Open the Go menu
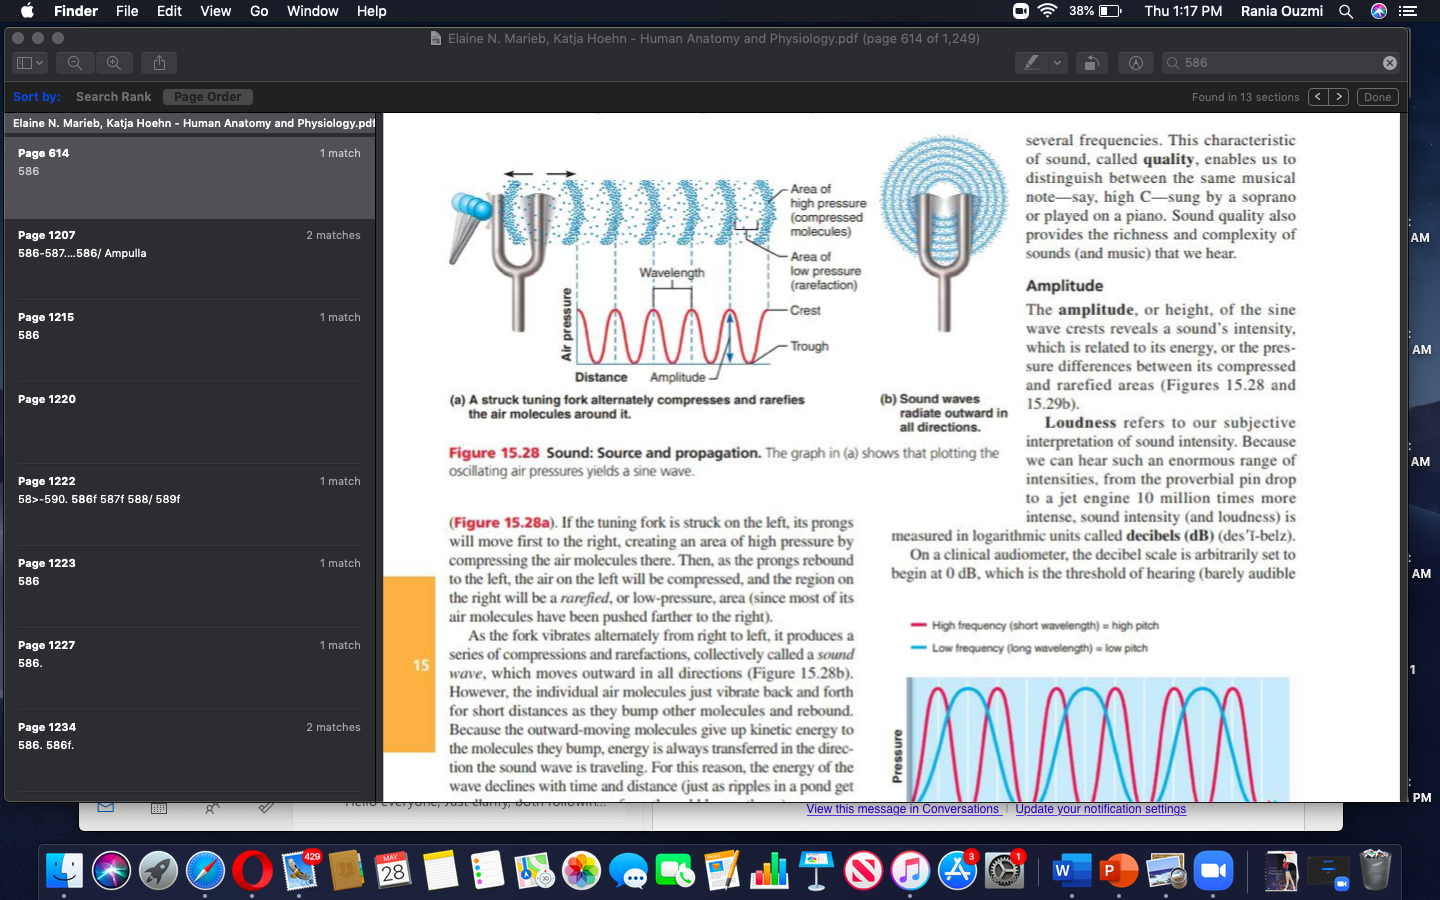This screenshot has width=1440, height=900. coord(259,11)
